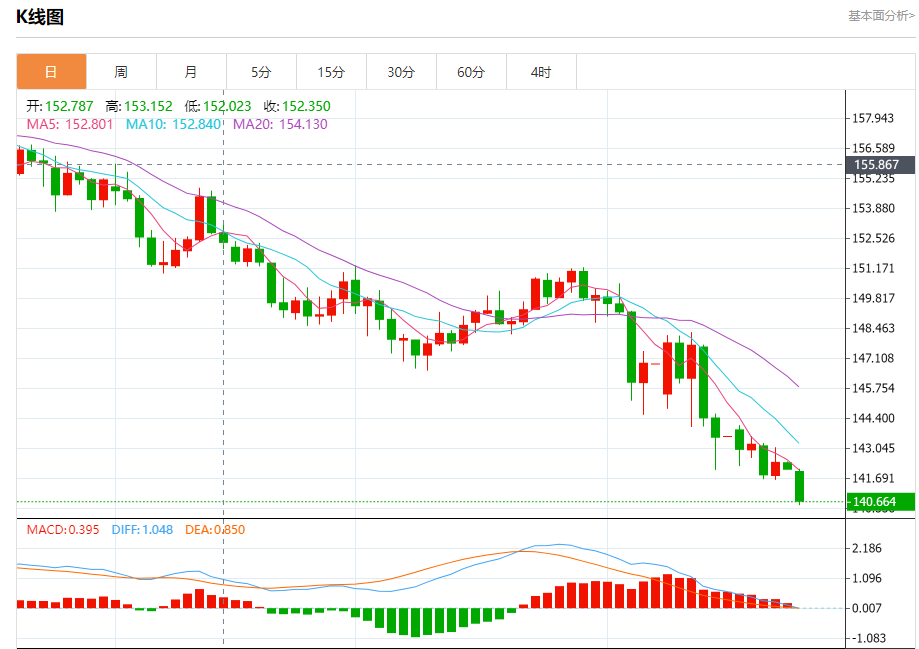Click the DIFF:1.048 indicator label
Viewport: 919px width, 649px height.
142,530
